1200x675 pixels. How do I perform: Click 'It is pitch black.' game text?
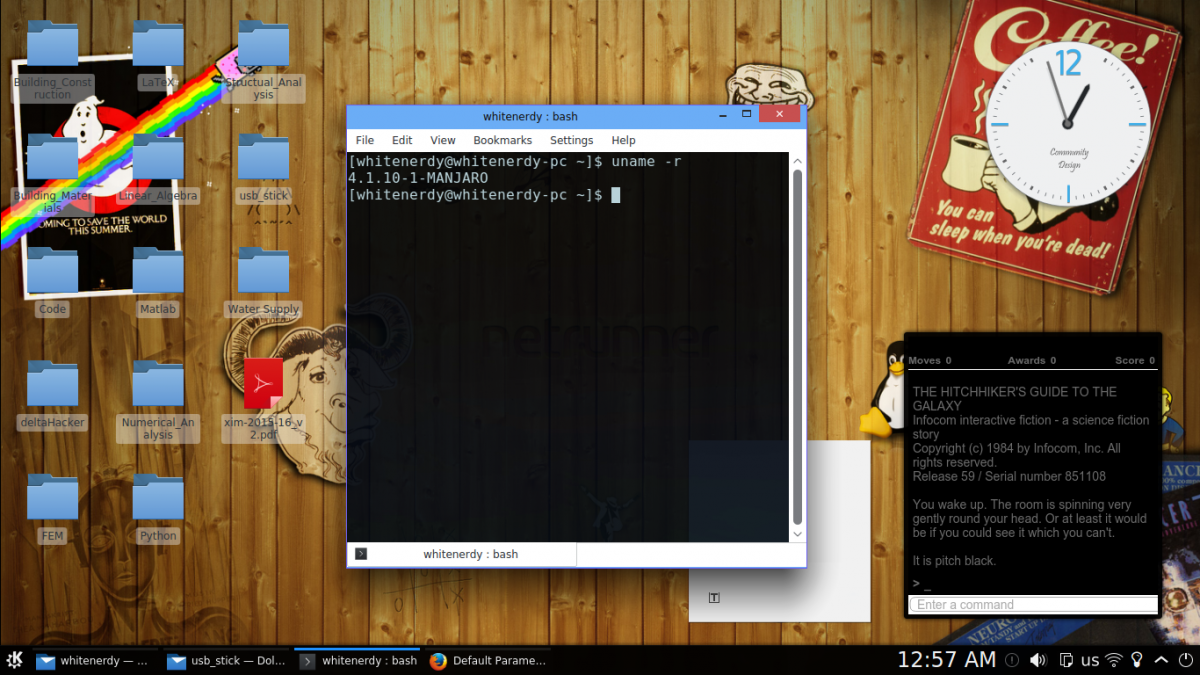click(x=954, y=561)
